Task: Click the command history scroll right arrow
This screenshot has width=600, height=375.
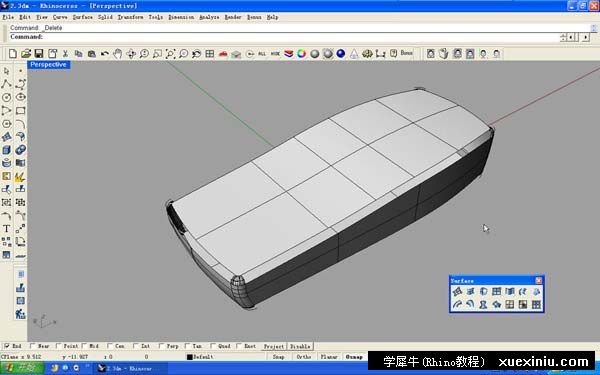Action: point(586,37)
